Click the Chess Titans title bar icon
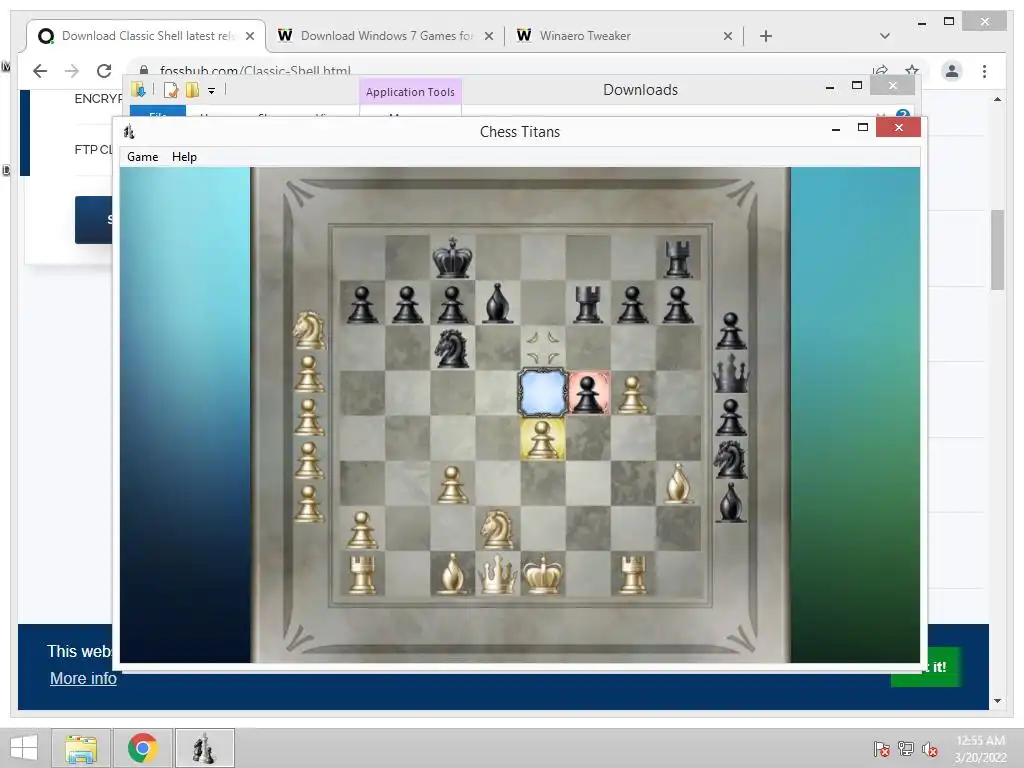Viewport: 1024px width, 768px height. pyautogui.click(x=129, y=132)
